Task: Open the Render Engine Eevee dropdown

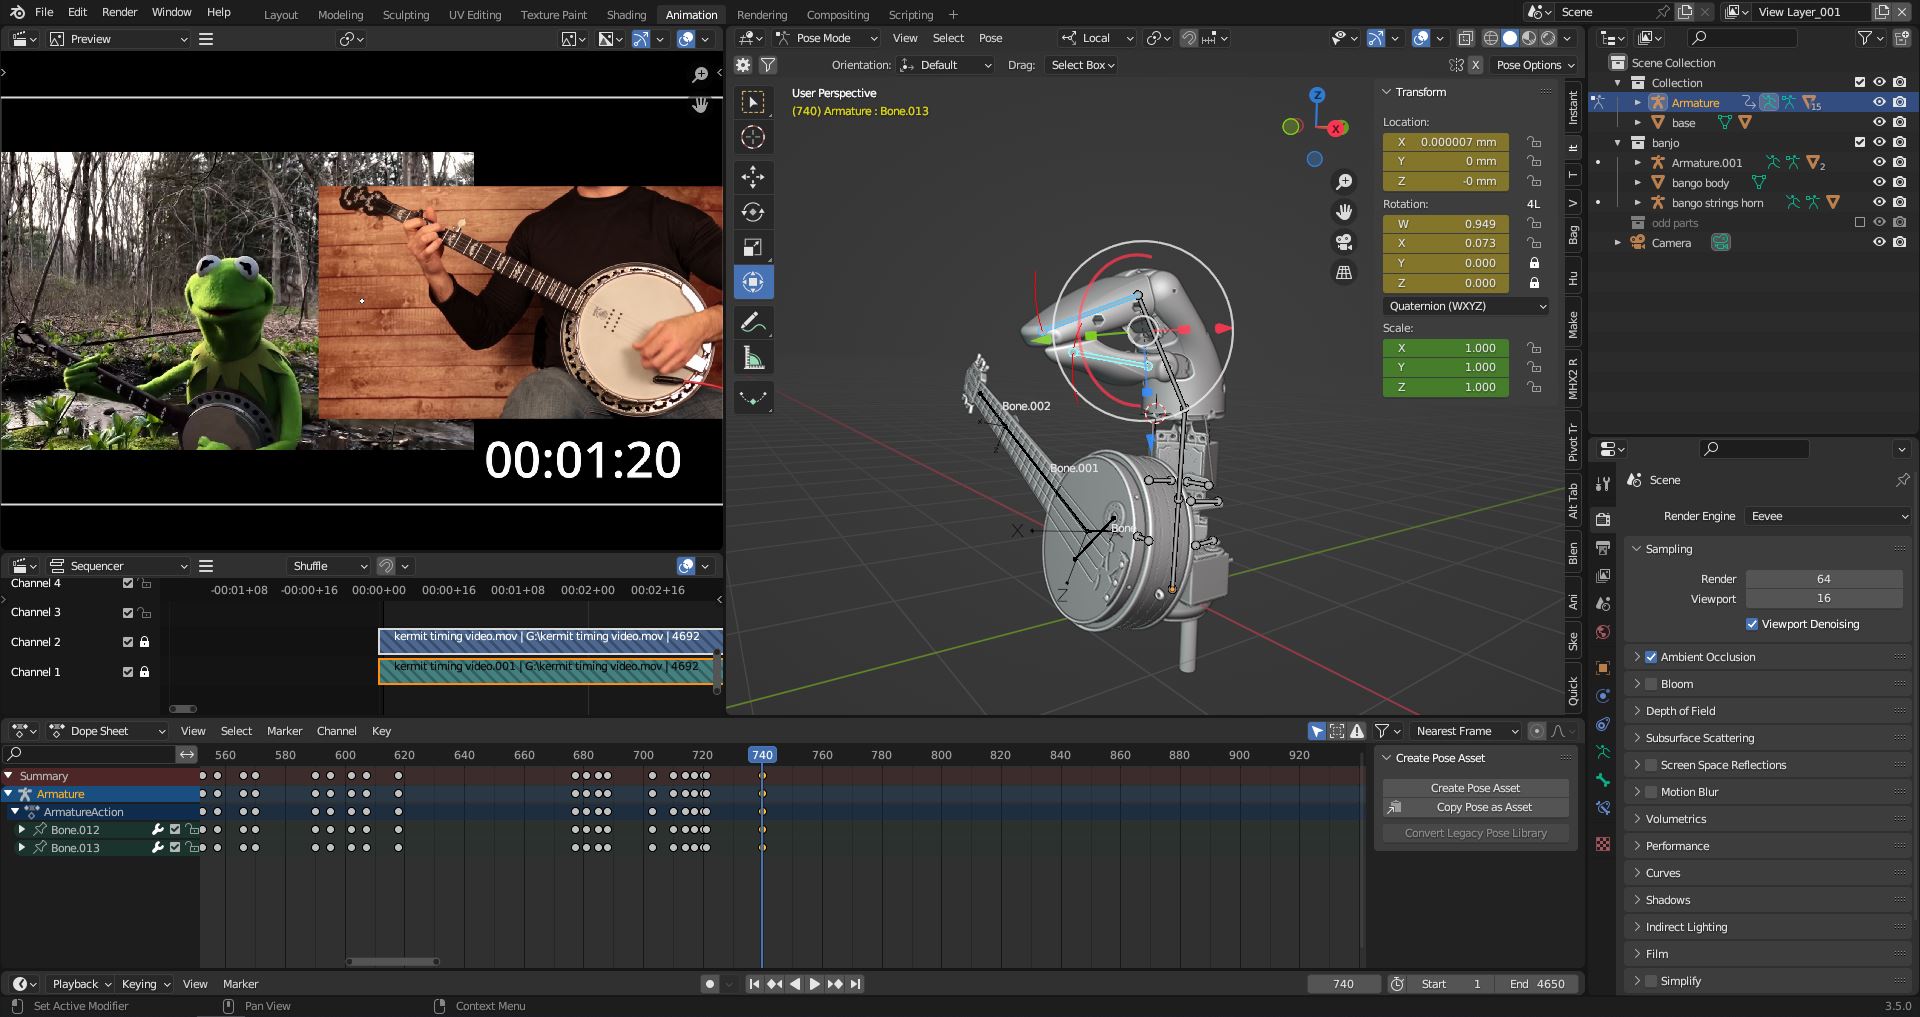Action: 1828,516
